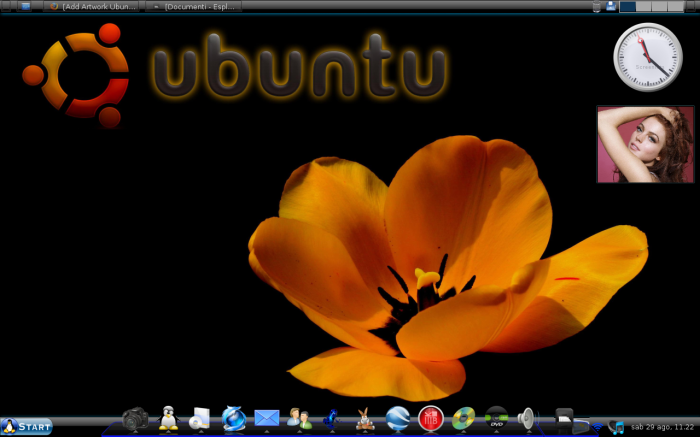Open the printer icon in the tray
700x437 pixels.
point(564,418)
